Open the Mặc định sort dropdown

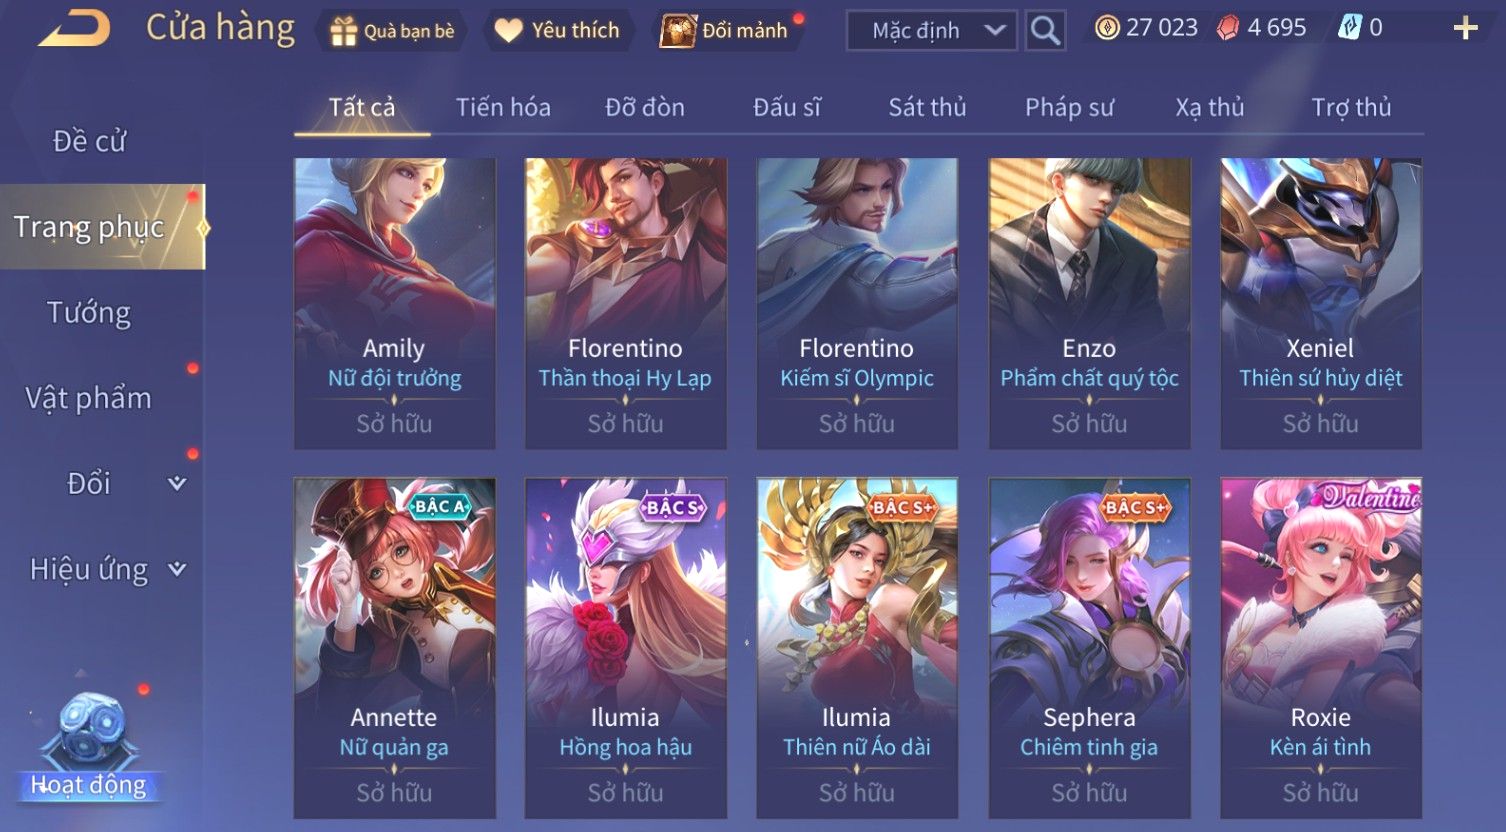pyautogui.click(x=931, y=31)
